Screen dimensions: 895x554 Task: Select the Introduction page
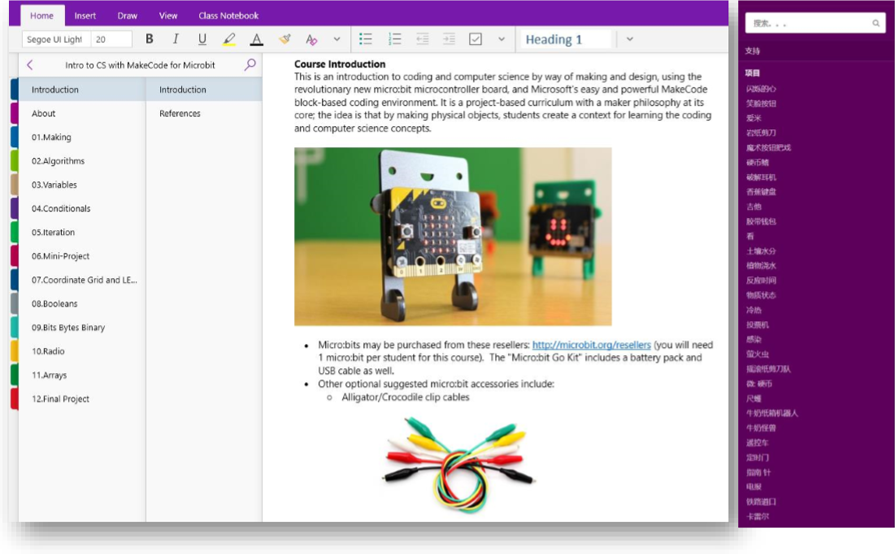(x=204, y=90)
